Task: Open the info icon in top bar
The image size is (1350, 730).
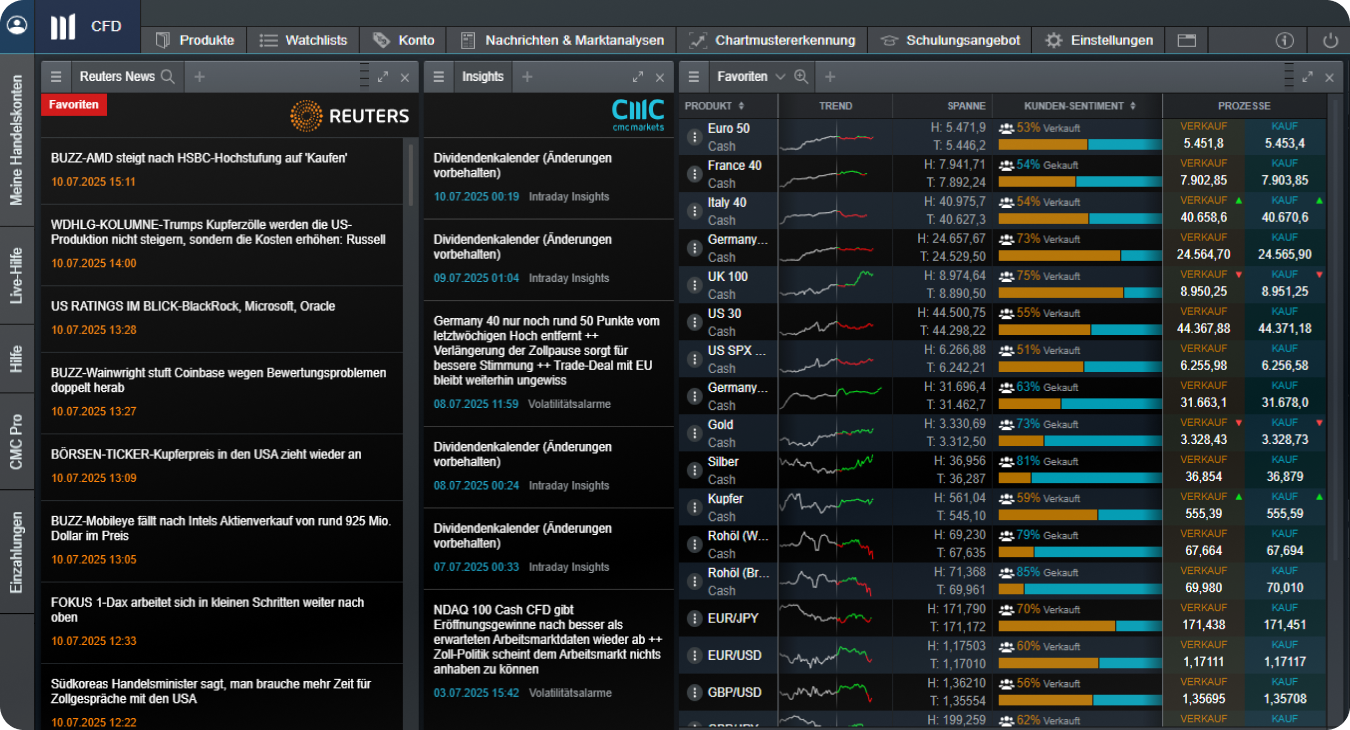Action: point(1285,41)
